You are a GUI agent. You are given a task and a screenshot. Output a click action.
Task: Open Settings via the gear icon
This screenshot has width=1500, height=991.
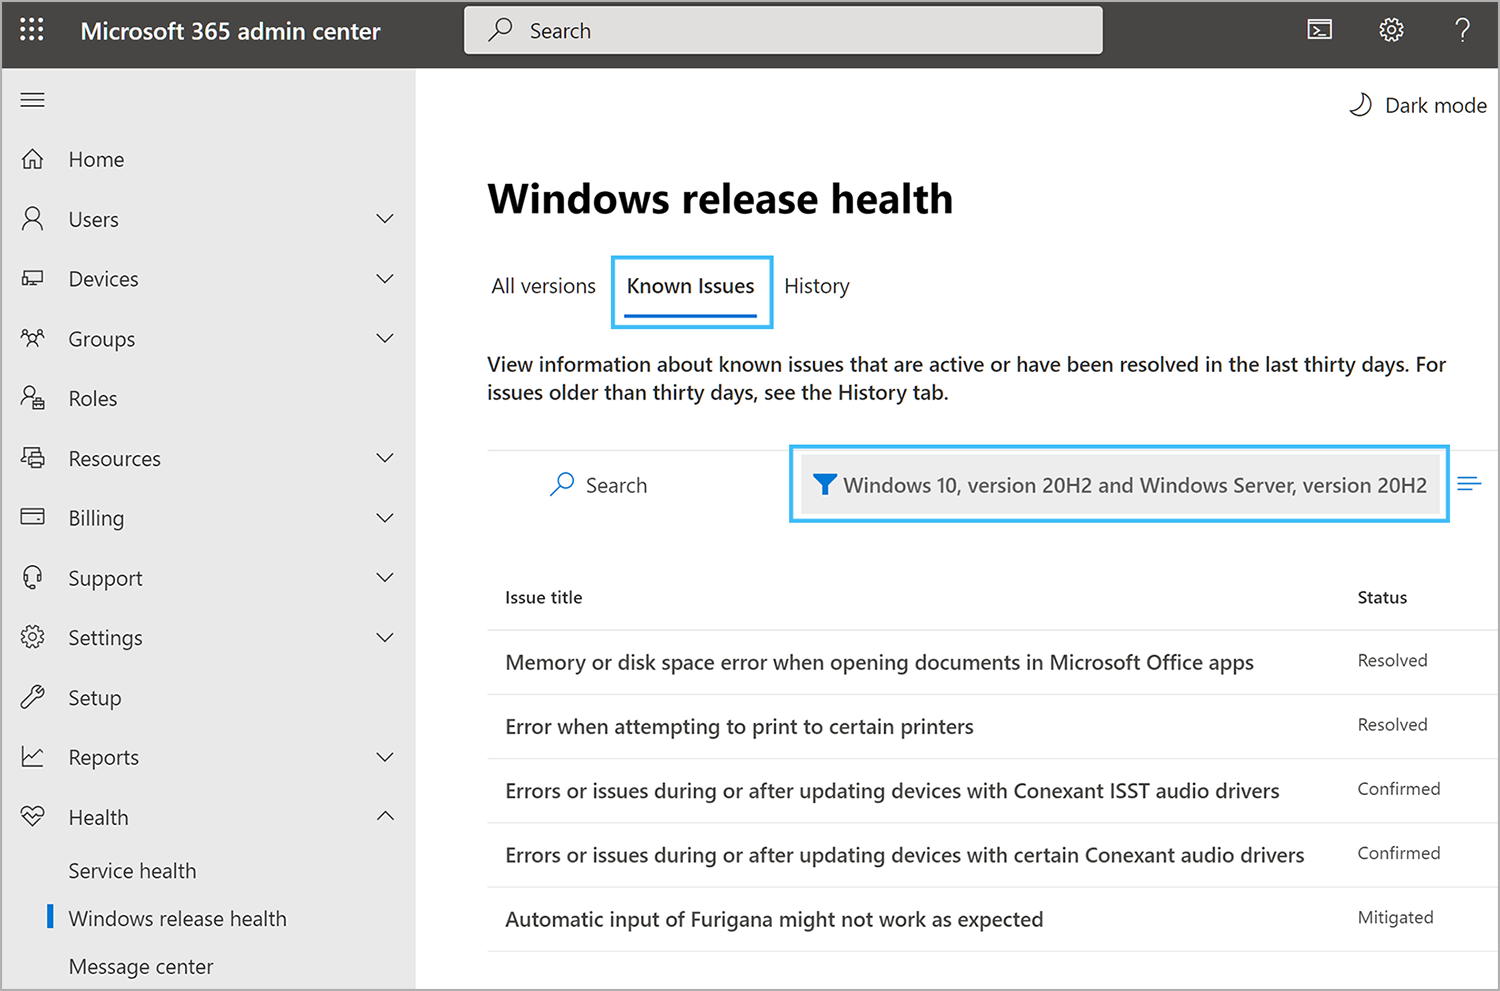tap(1391, 30)
